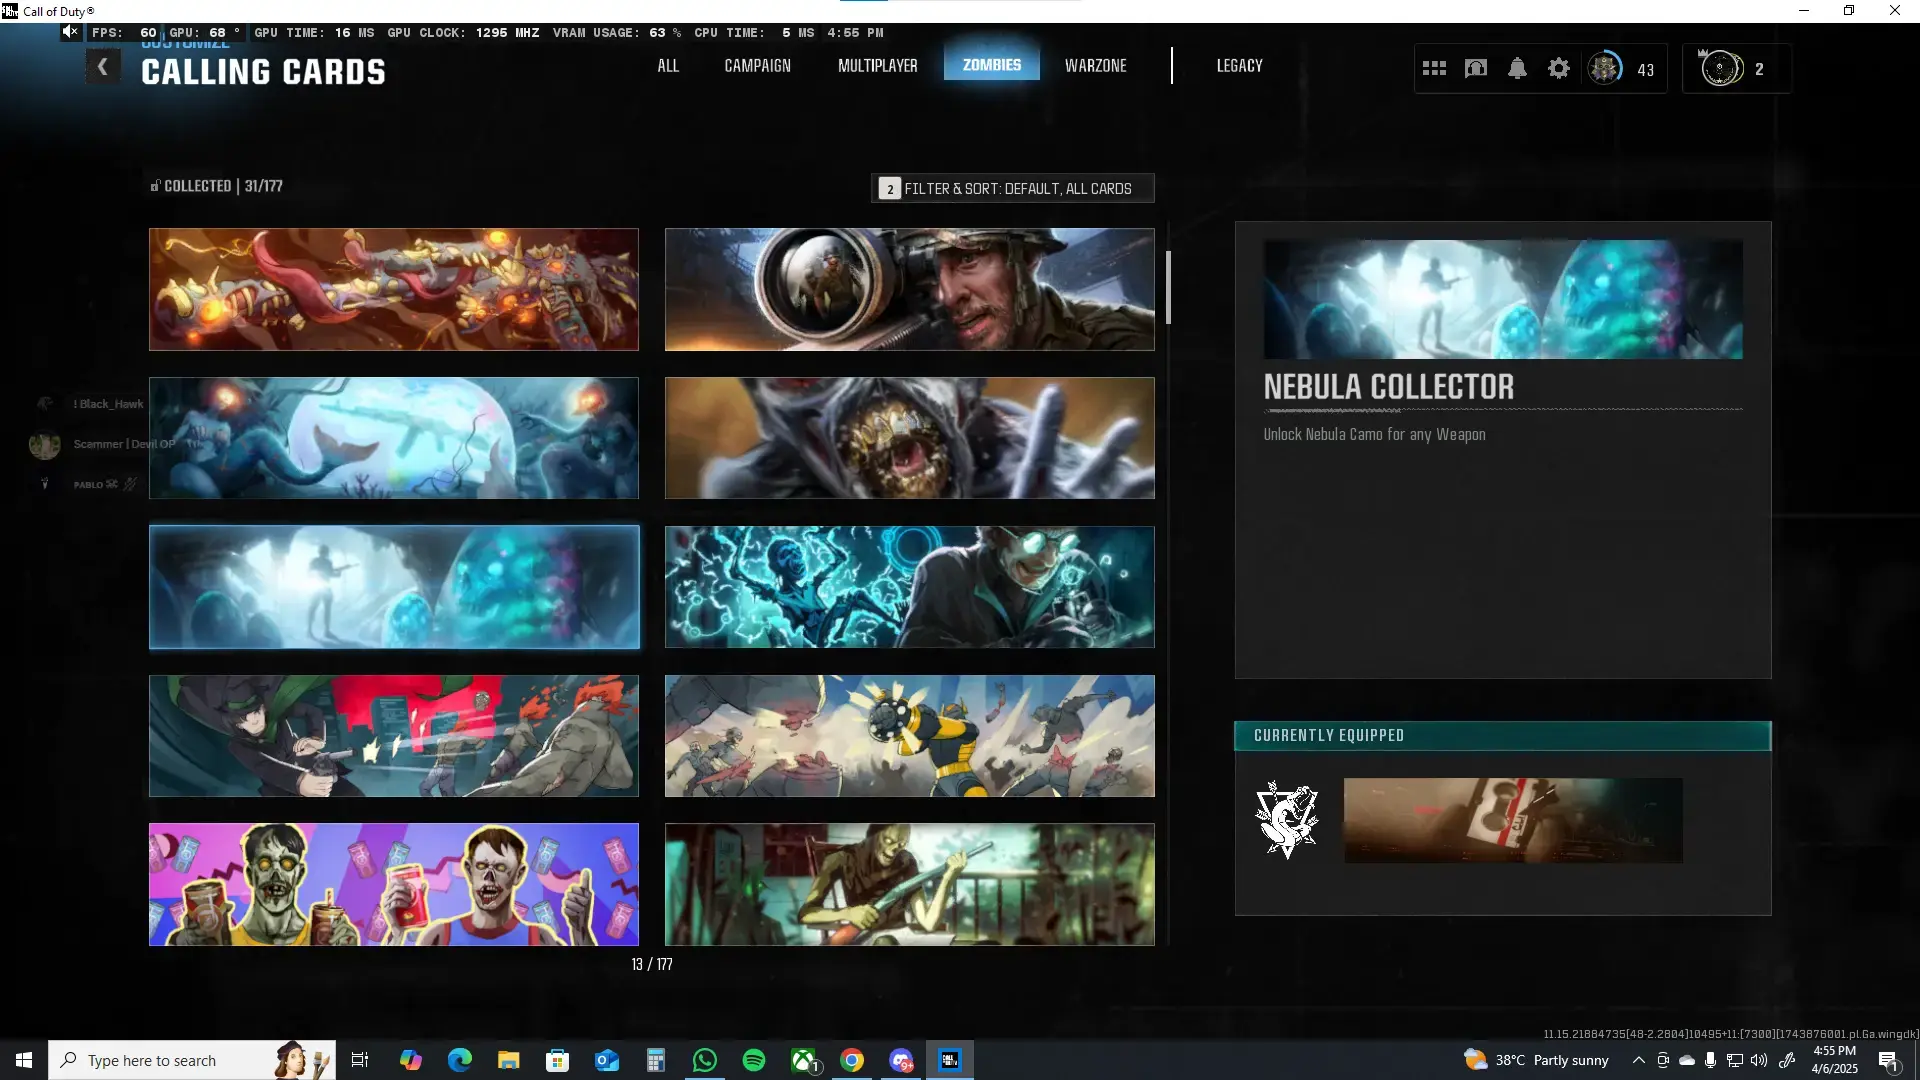This screenshot has height=1080, width=1920.
Task: Expand the system tray hidden icons chevron
Action: (1638, 1060)
